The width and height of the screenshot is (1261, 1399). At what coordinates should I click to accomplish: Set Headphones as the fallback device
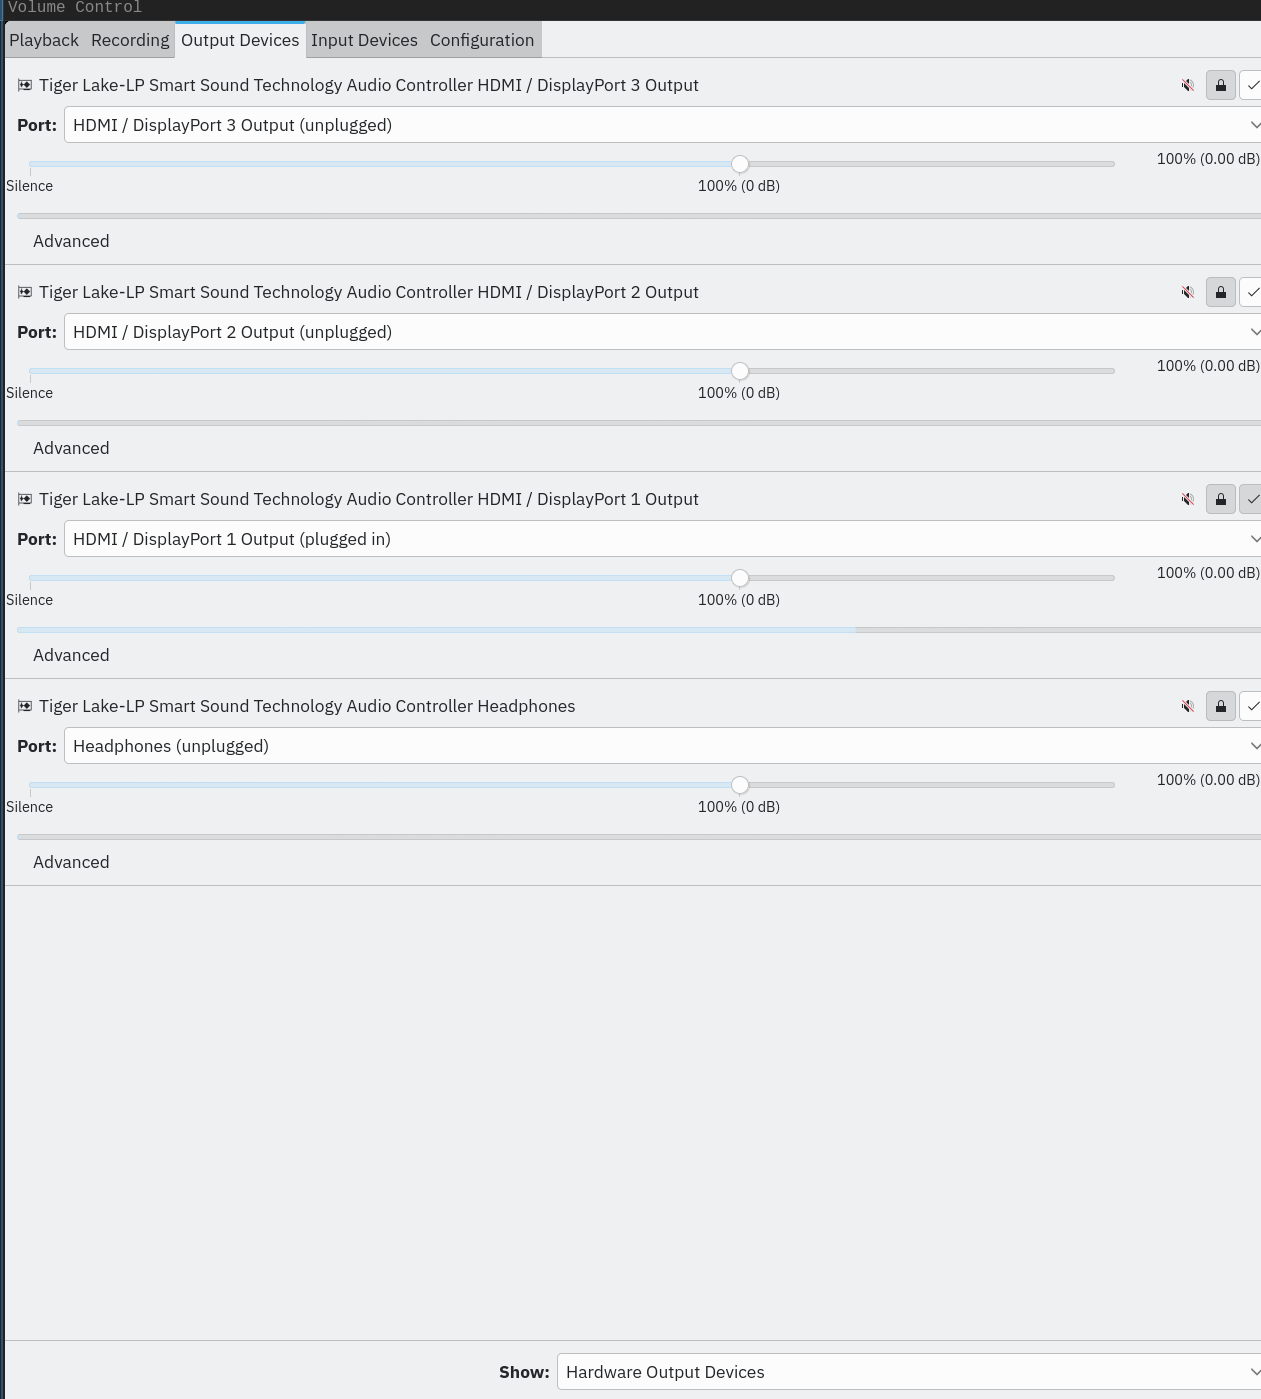[x=1251, y=706]
